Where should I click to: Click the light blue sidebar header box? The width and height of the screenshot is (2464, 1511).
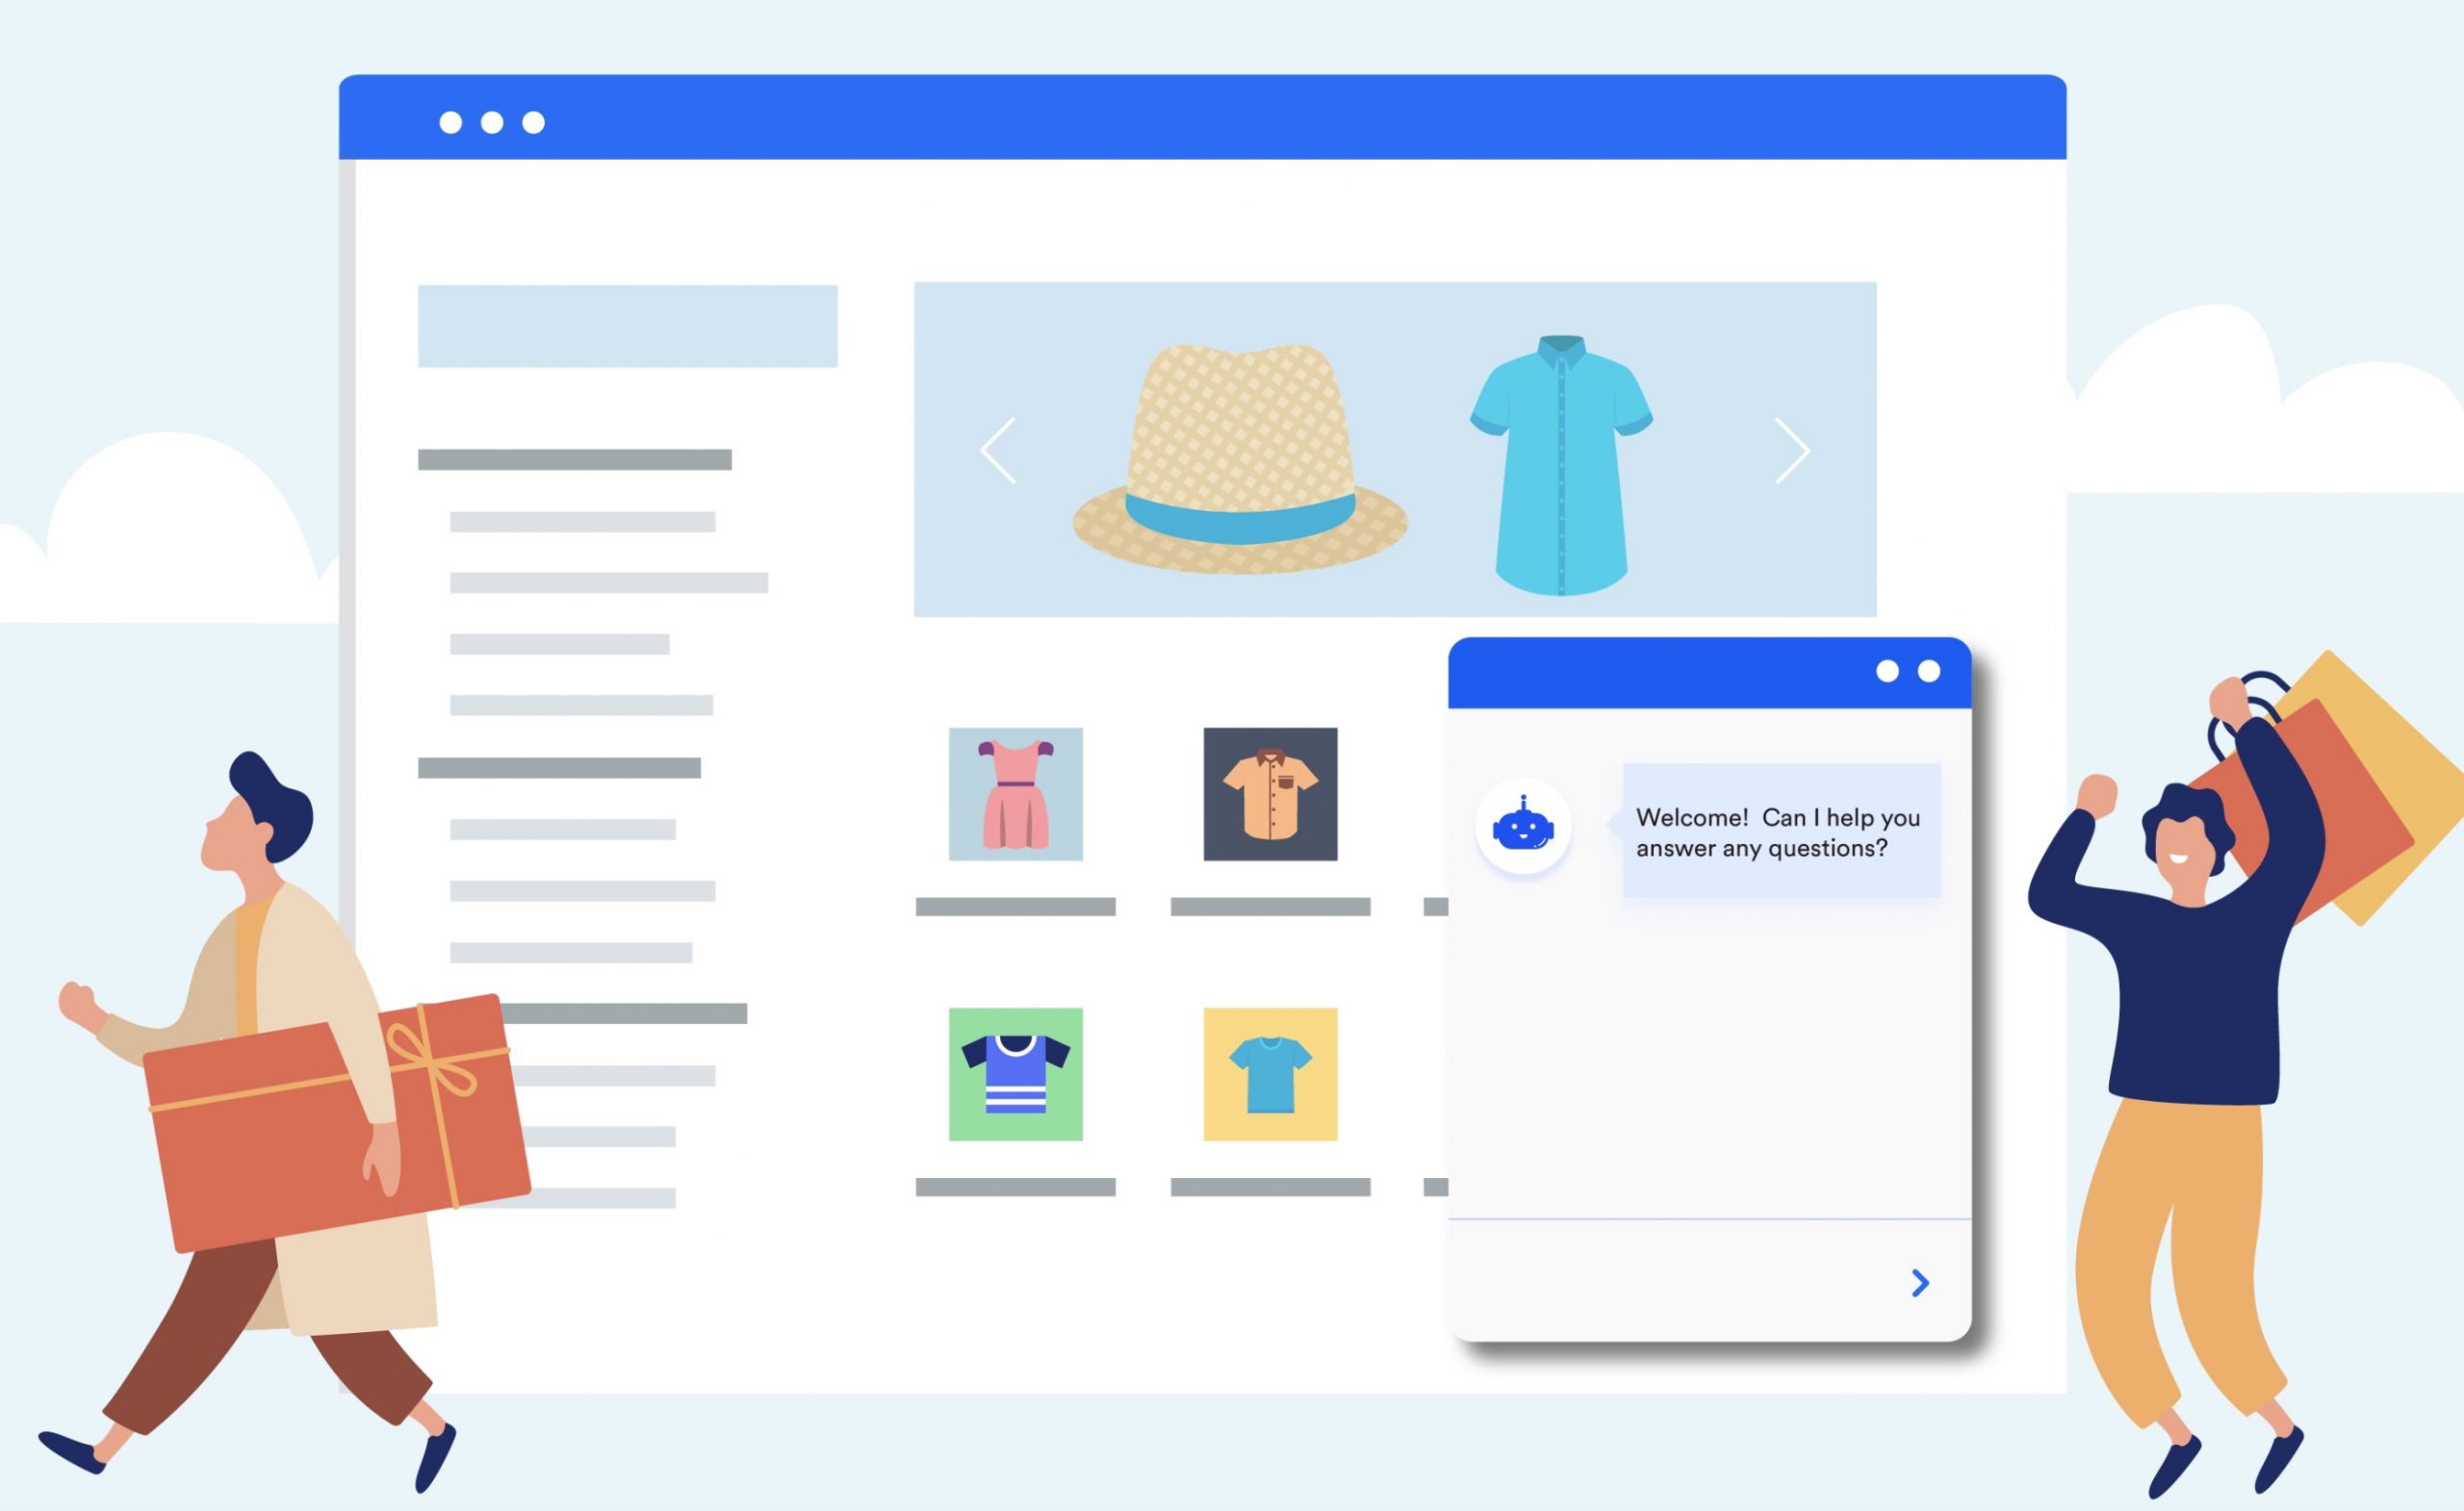[x=627, y=326]
